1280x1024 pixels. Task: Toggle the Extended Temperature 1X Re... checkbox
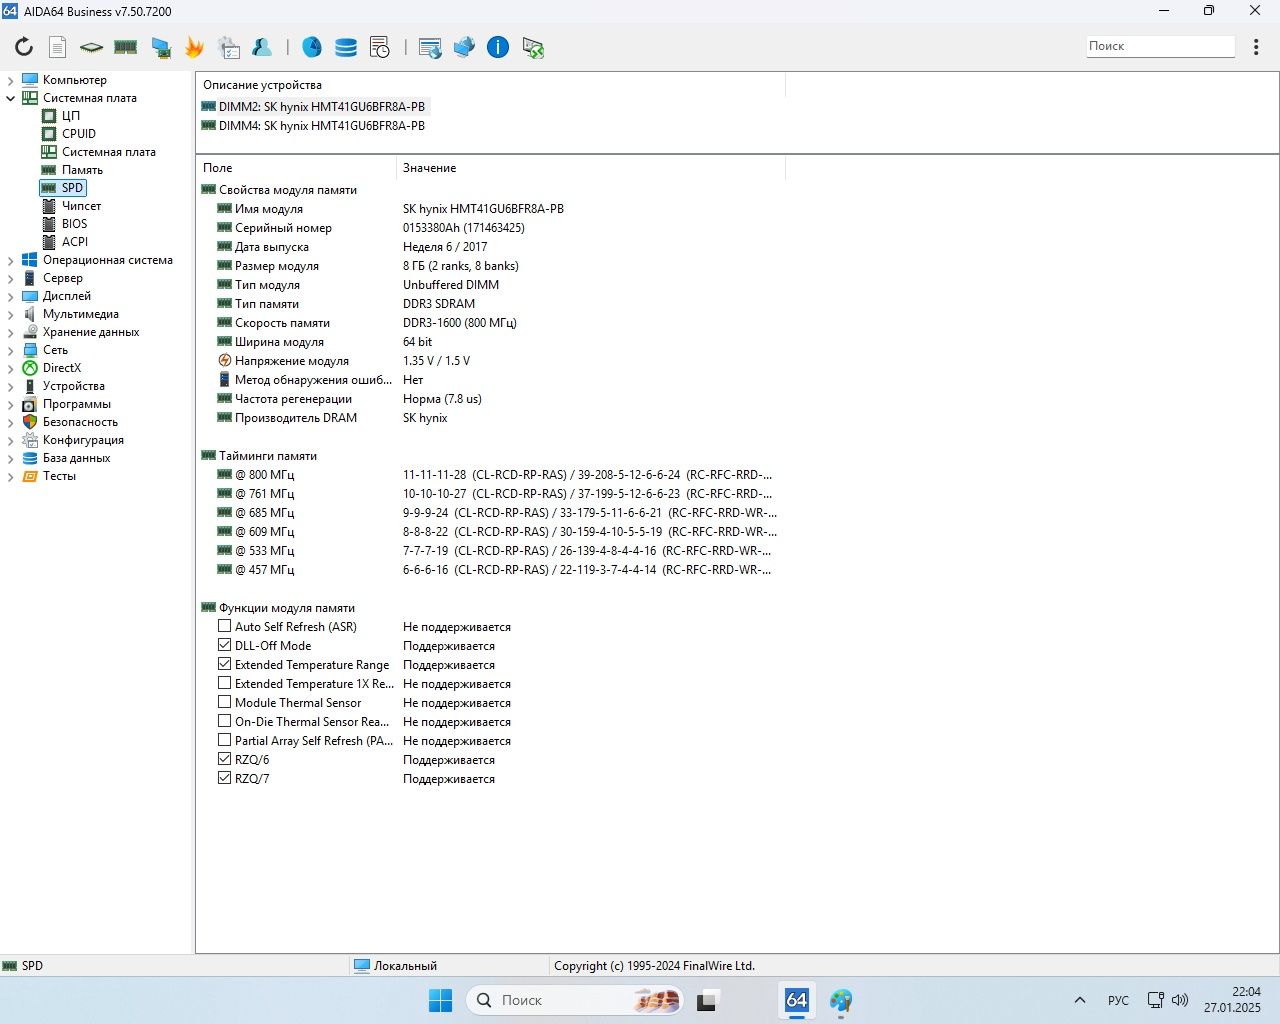click(225, 683)
